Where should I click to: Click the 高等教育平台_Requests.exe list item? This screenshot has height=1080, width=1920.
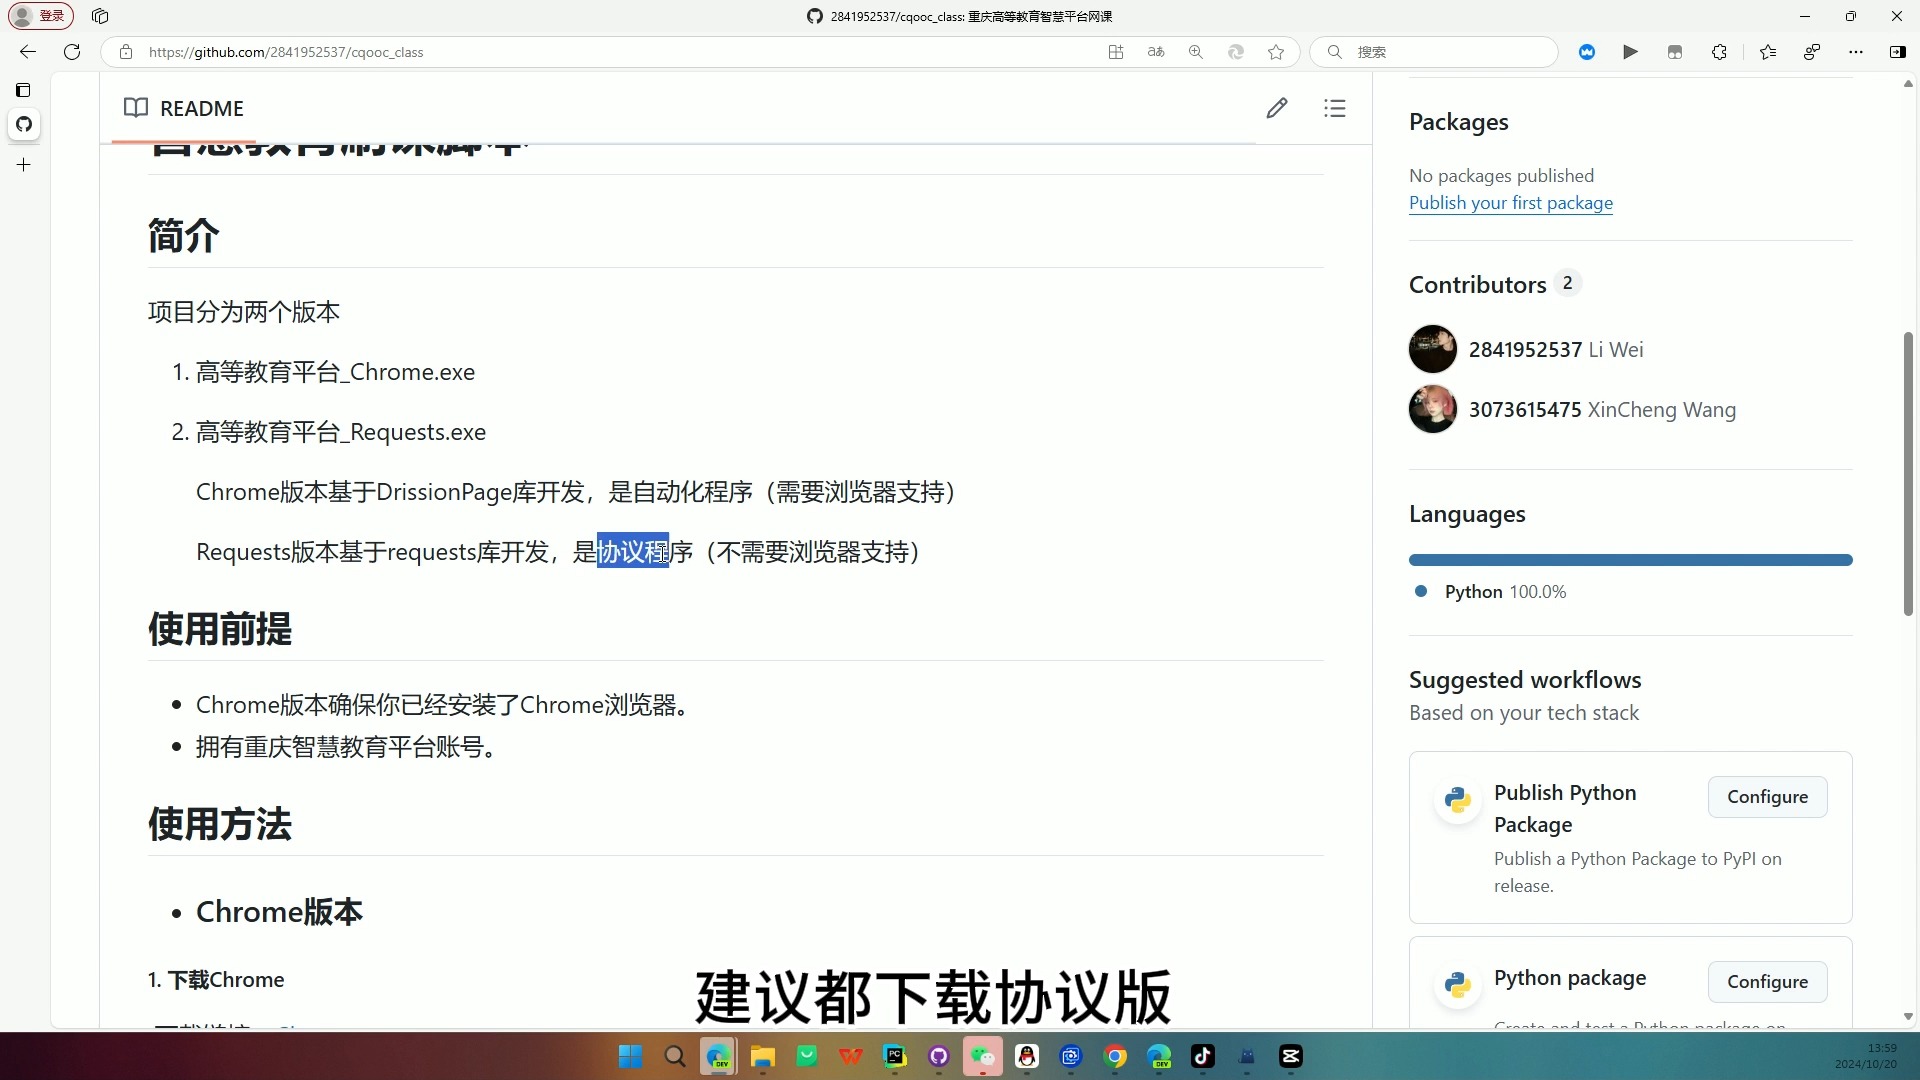(341, 432)
